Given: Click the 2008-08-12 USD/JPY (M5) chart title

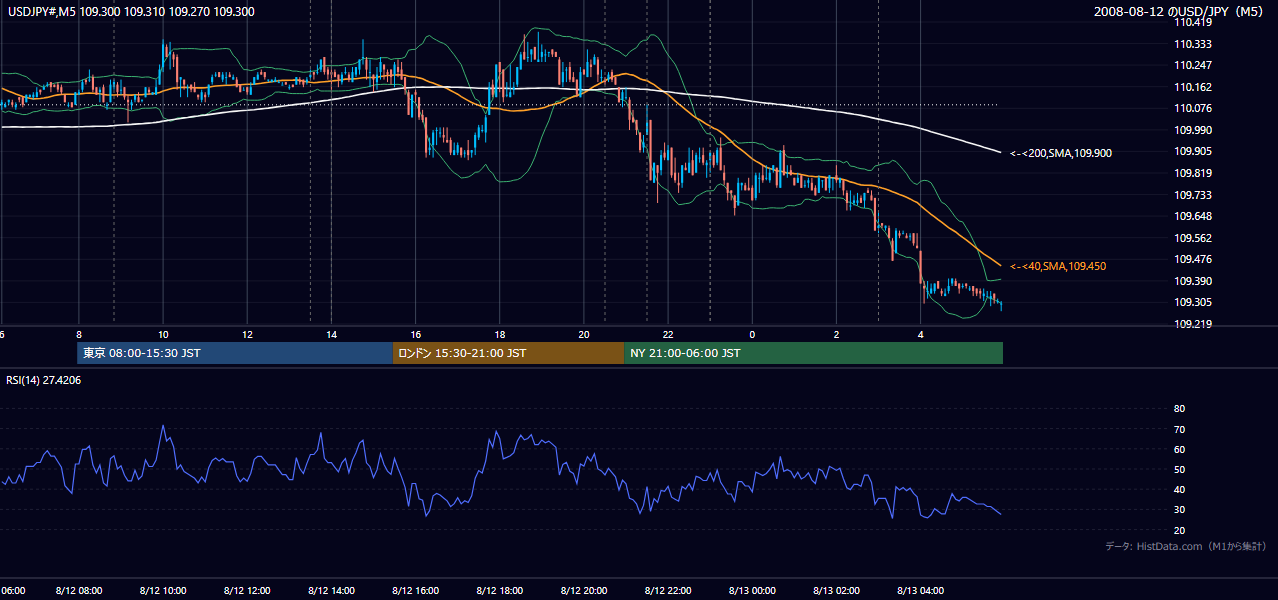Looking at the screenshot, I should (x=1178, y=12).
